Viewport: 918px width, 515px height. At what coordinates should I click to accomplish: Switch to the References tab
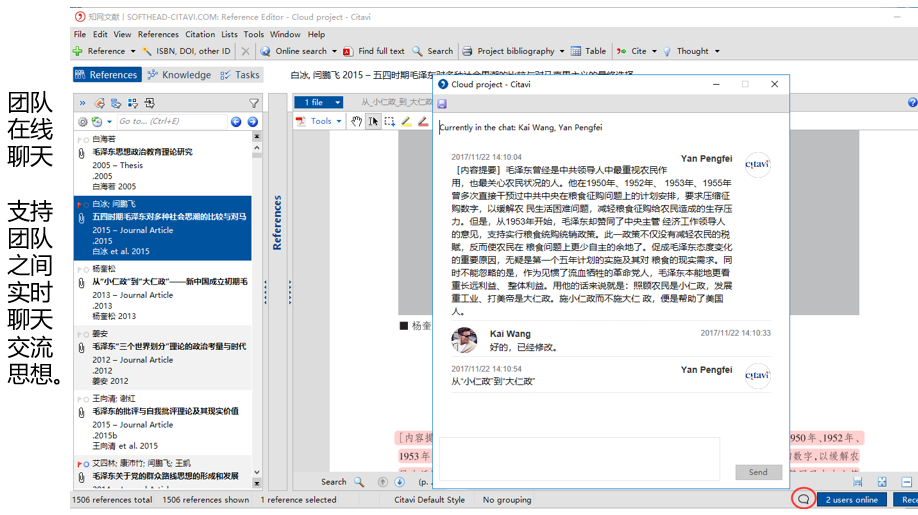(x=107, y=75)
